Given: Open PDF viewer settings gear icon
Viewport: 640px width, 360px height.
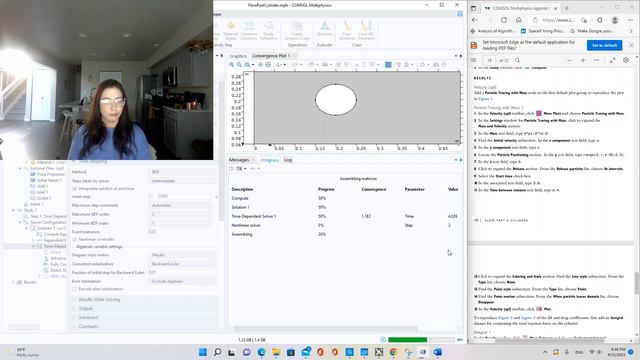Looking at the screenshot, I should pyautogui.click(x=626, y=60).
